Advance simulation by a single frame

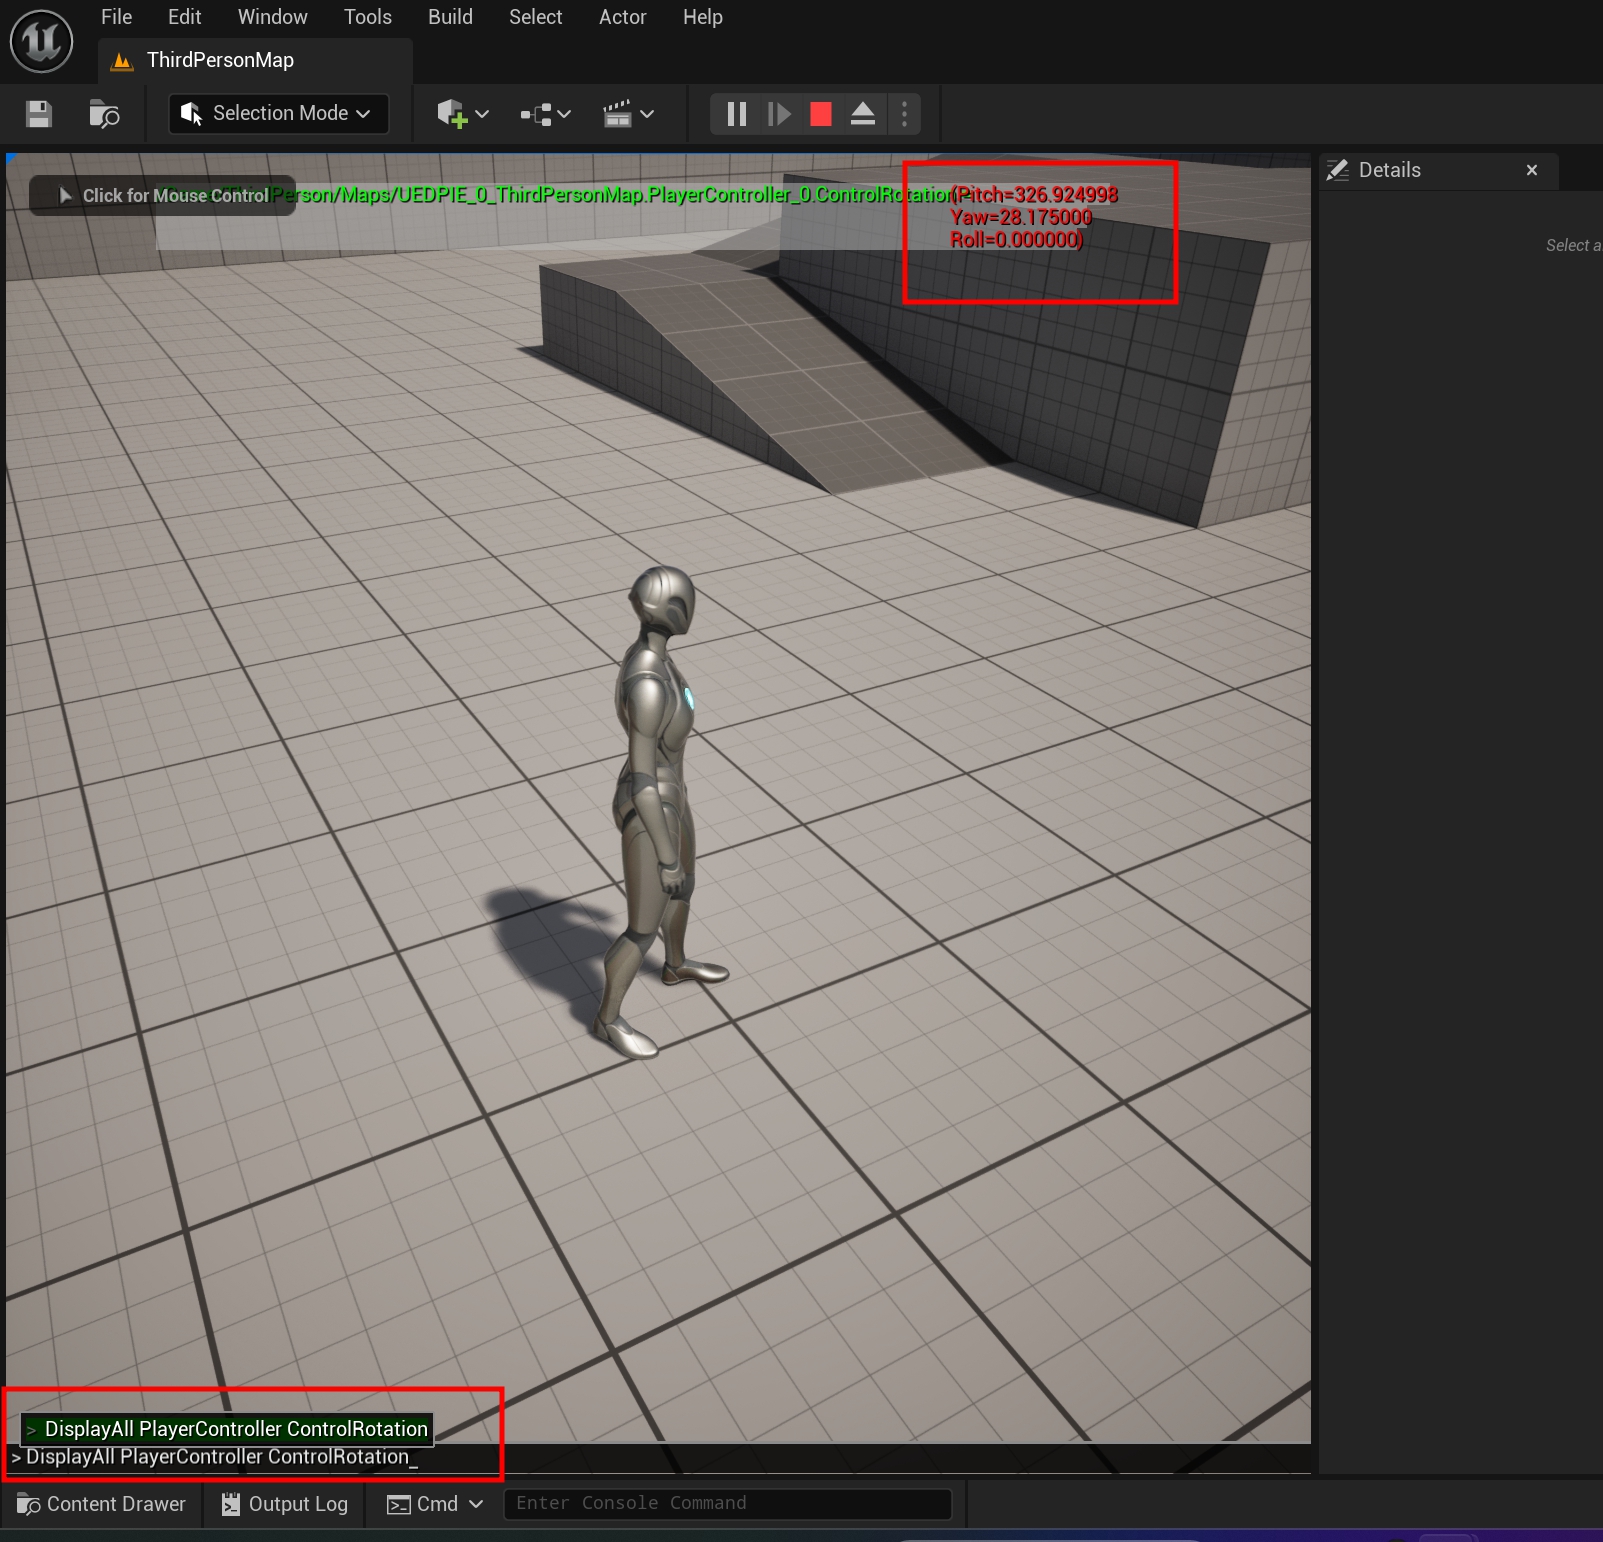[779, 114]
